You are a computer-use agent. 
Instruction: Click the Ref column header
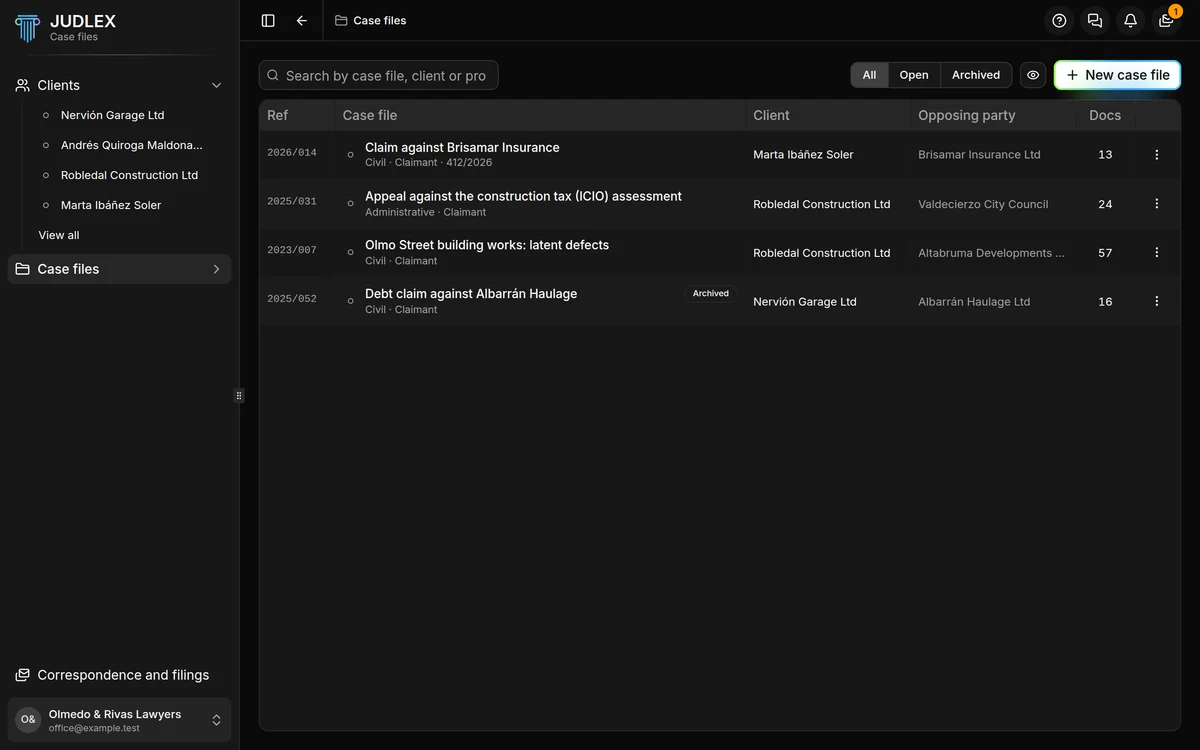point(278,115)
